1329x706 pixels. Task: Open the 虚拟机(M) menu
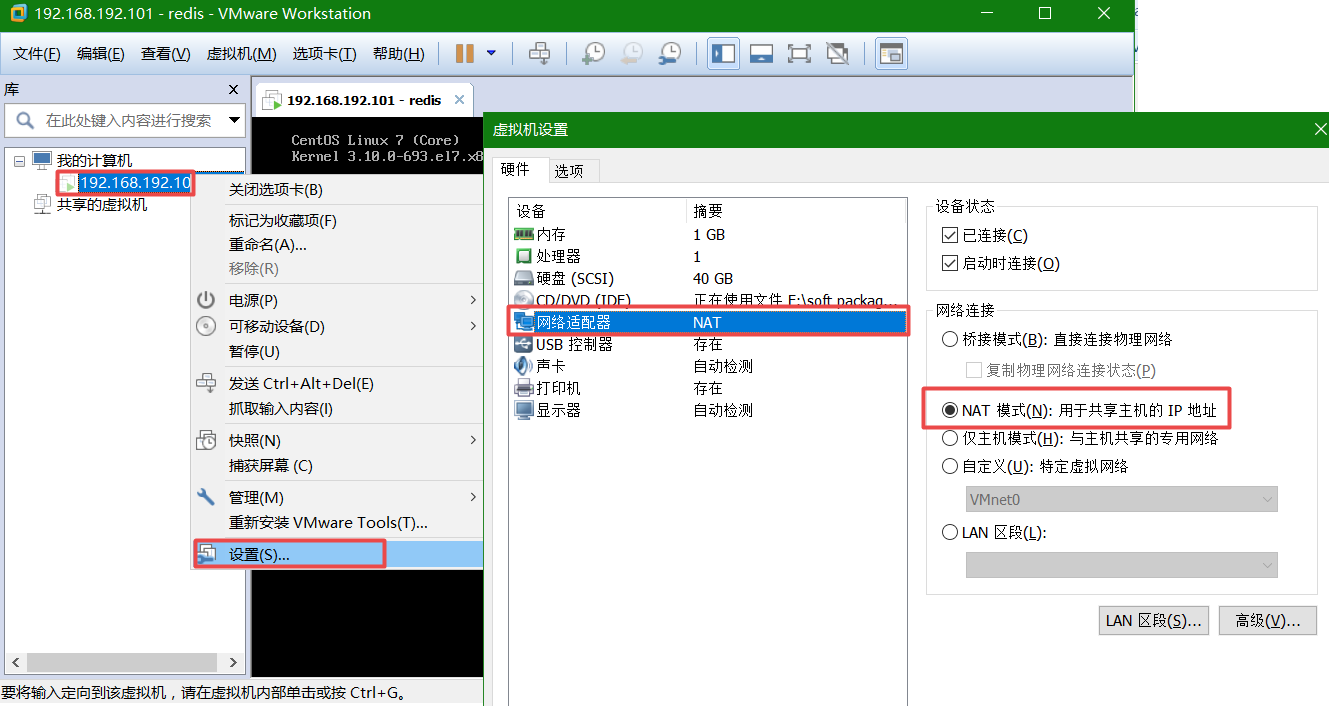[x=241, y=54]
